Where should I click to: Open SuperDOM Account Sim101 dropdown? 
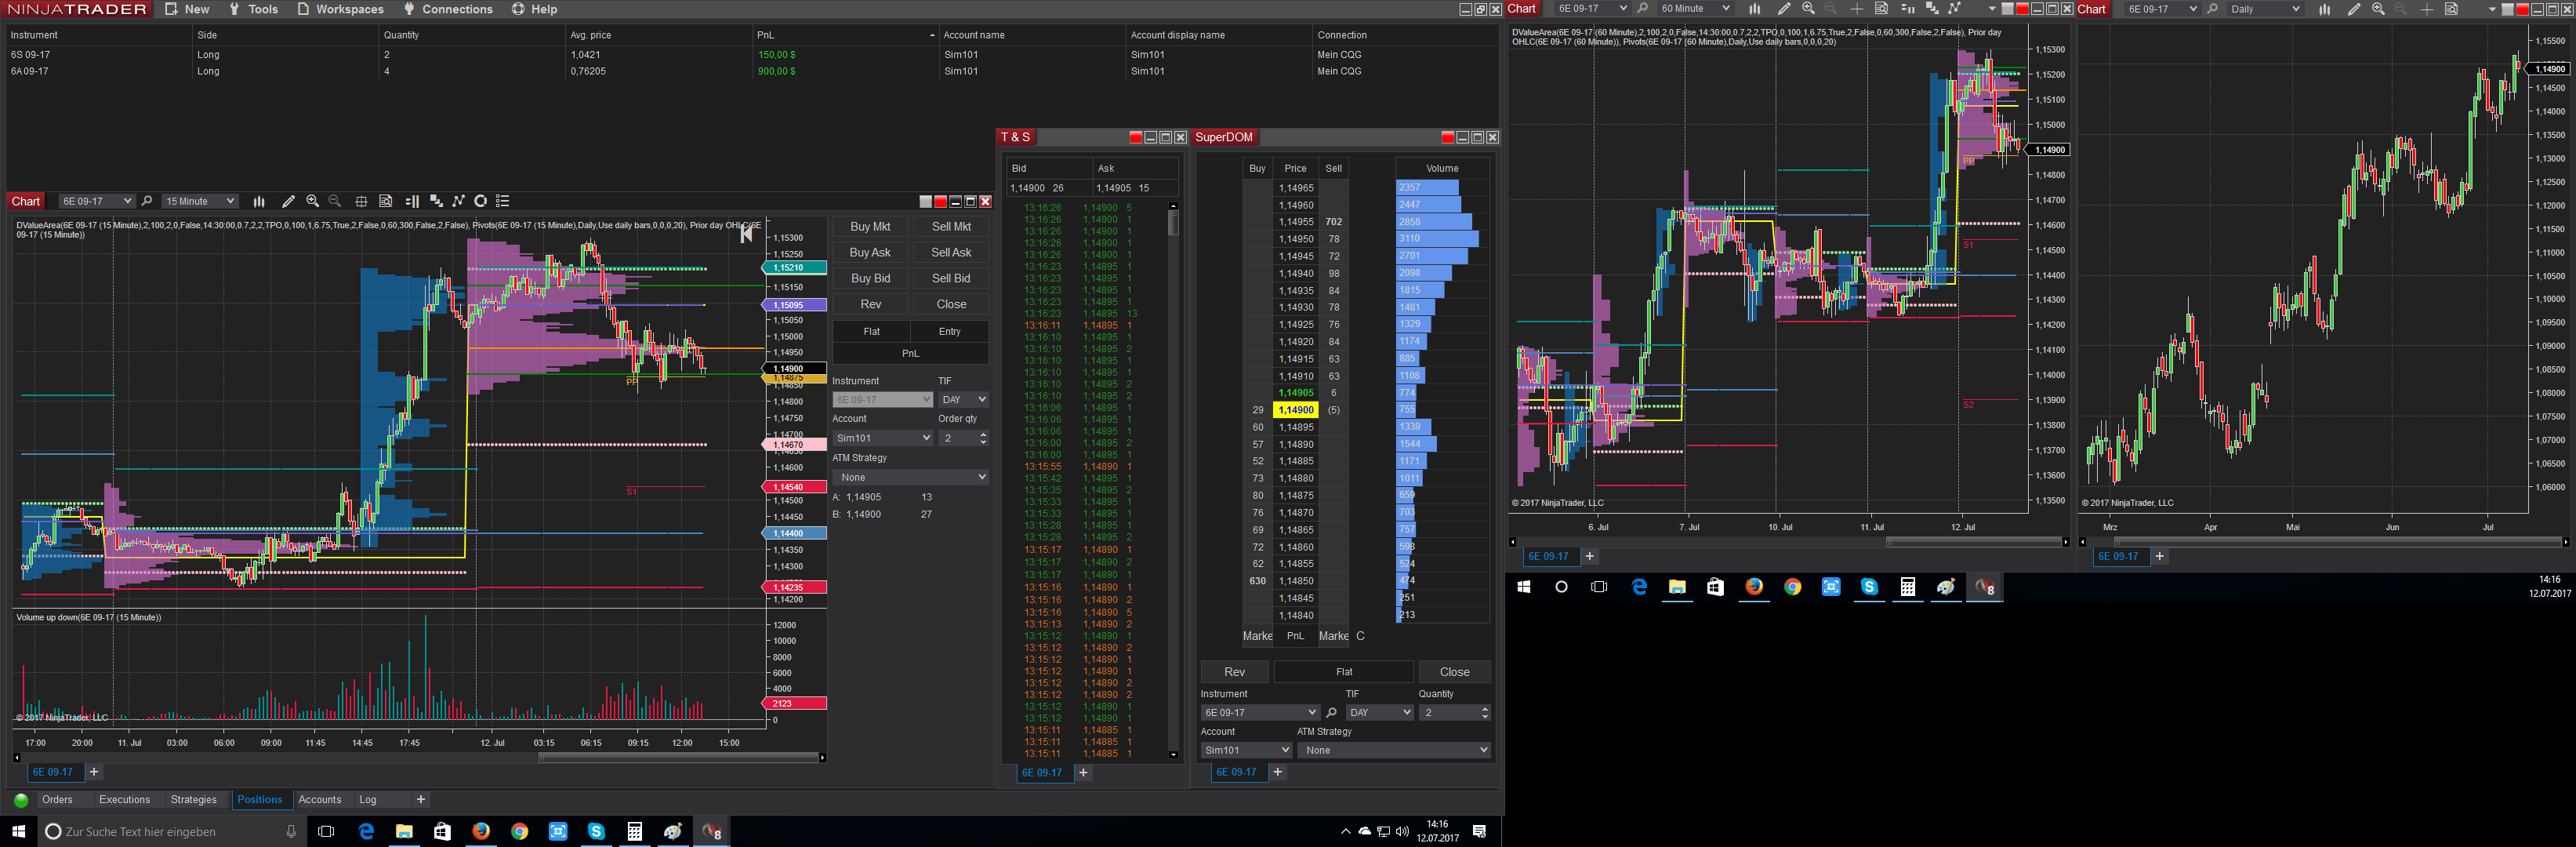[x=1247, y=750]
